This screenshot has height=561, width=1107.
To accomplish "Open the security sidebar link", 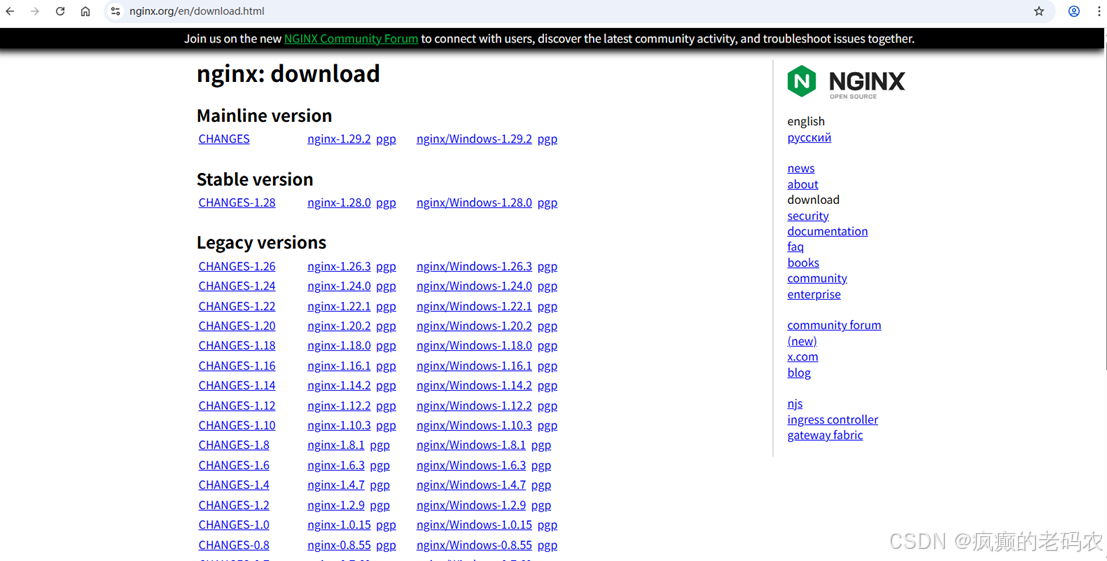I will click(808, 216).
